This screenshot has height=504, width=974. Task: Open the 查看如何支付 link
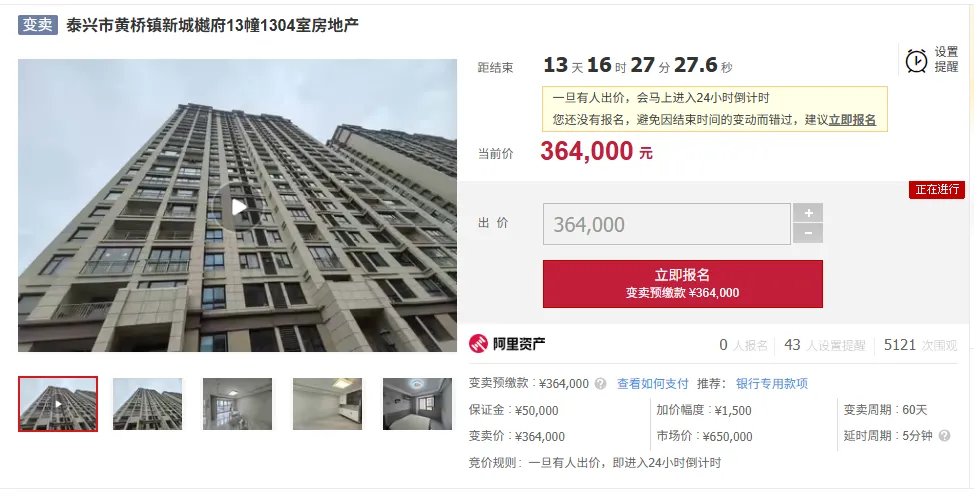click(653, 383)
